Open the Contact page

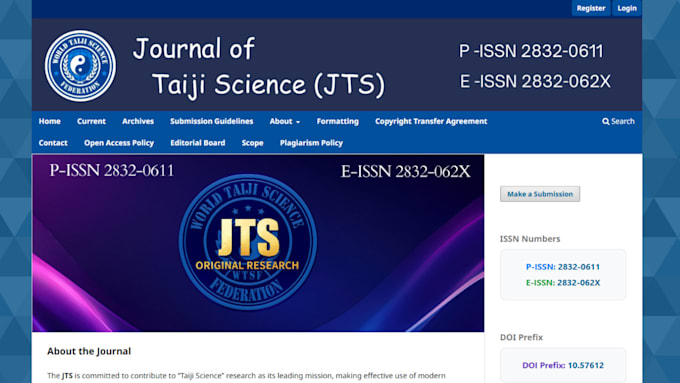coord(53,143)
